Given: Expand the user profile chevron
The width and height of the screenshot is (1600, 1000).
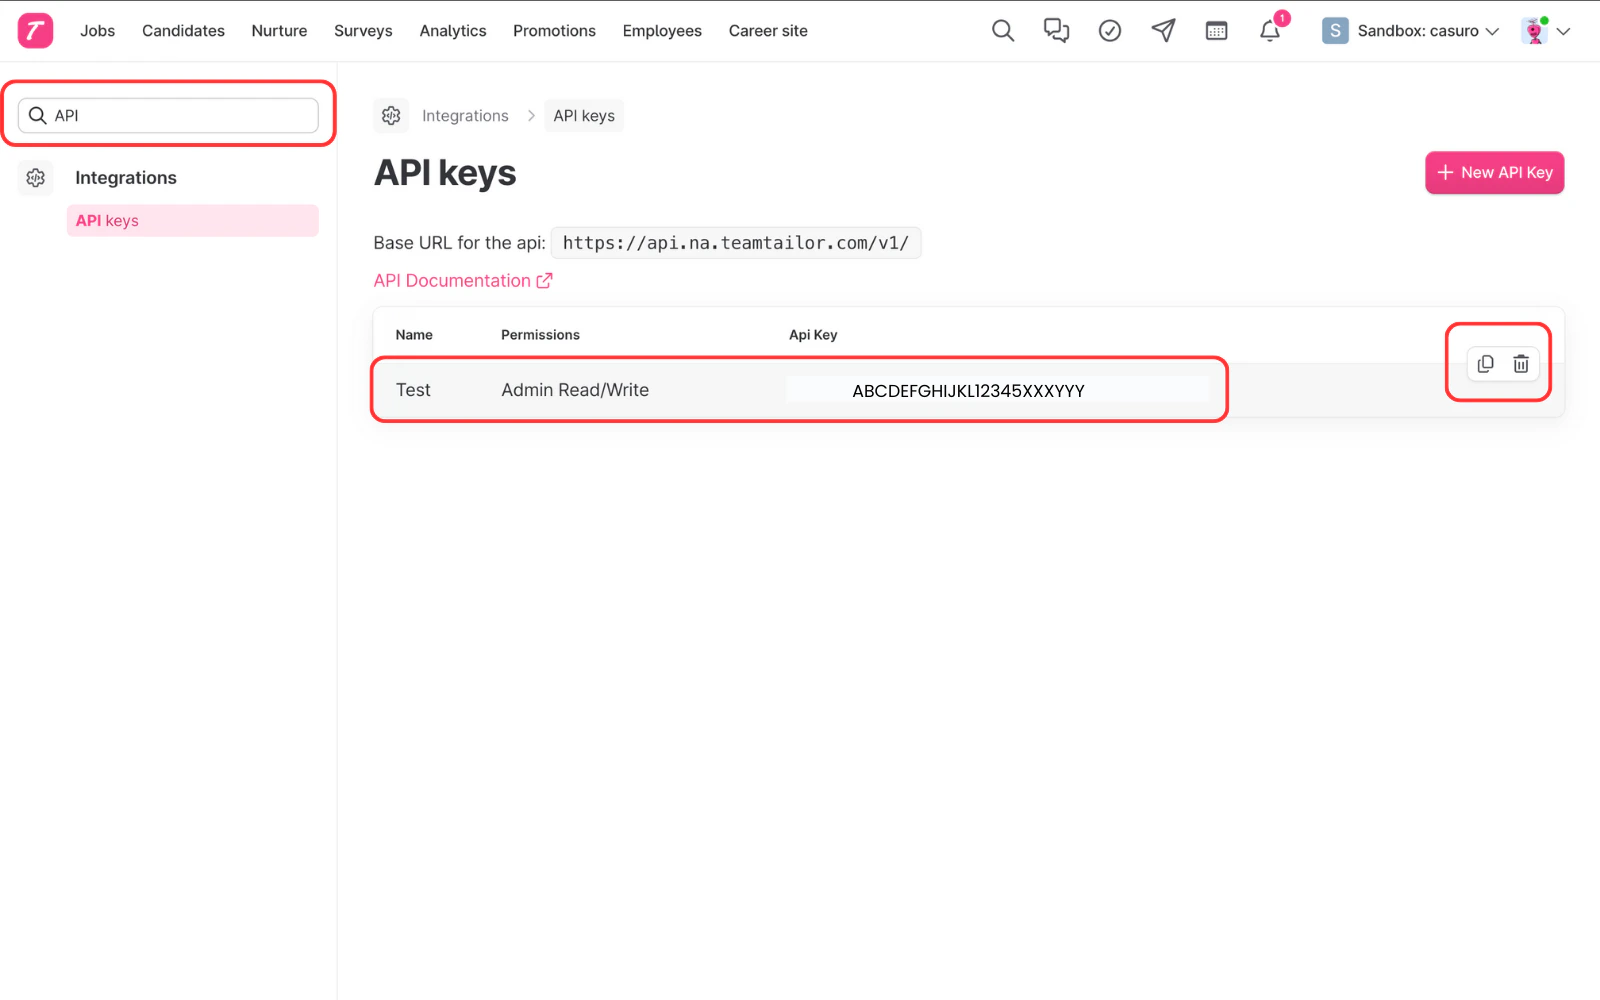Looking at the screenshot, I should [x=1564, y=31].
